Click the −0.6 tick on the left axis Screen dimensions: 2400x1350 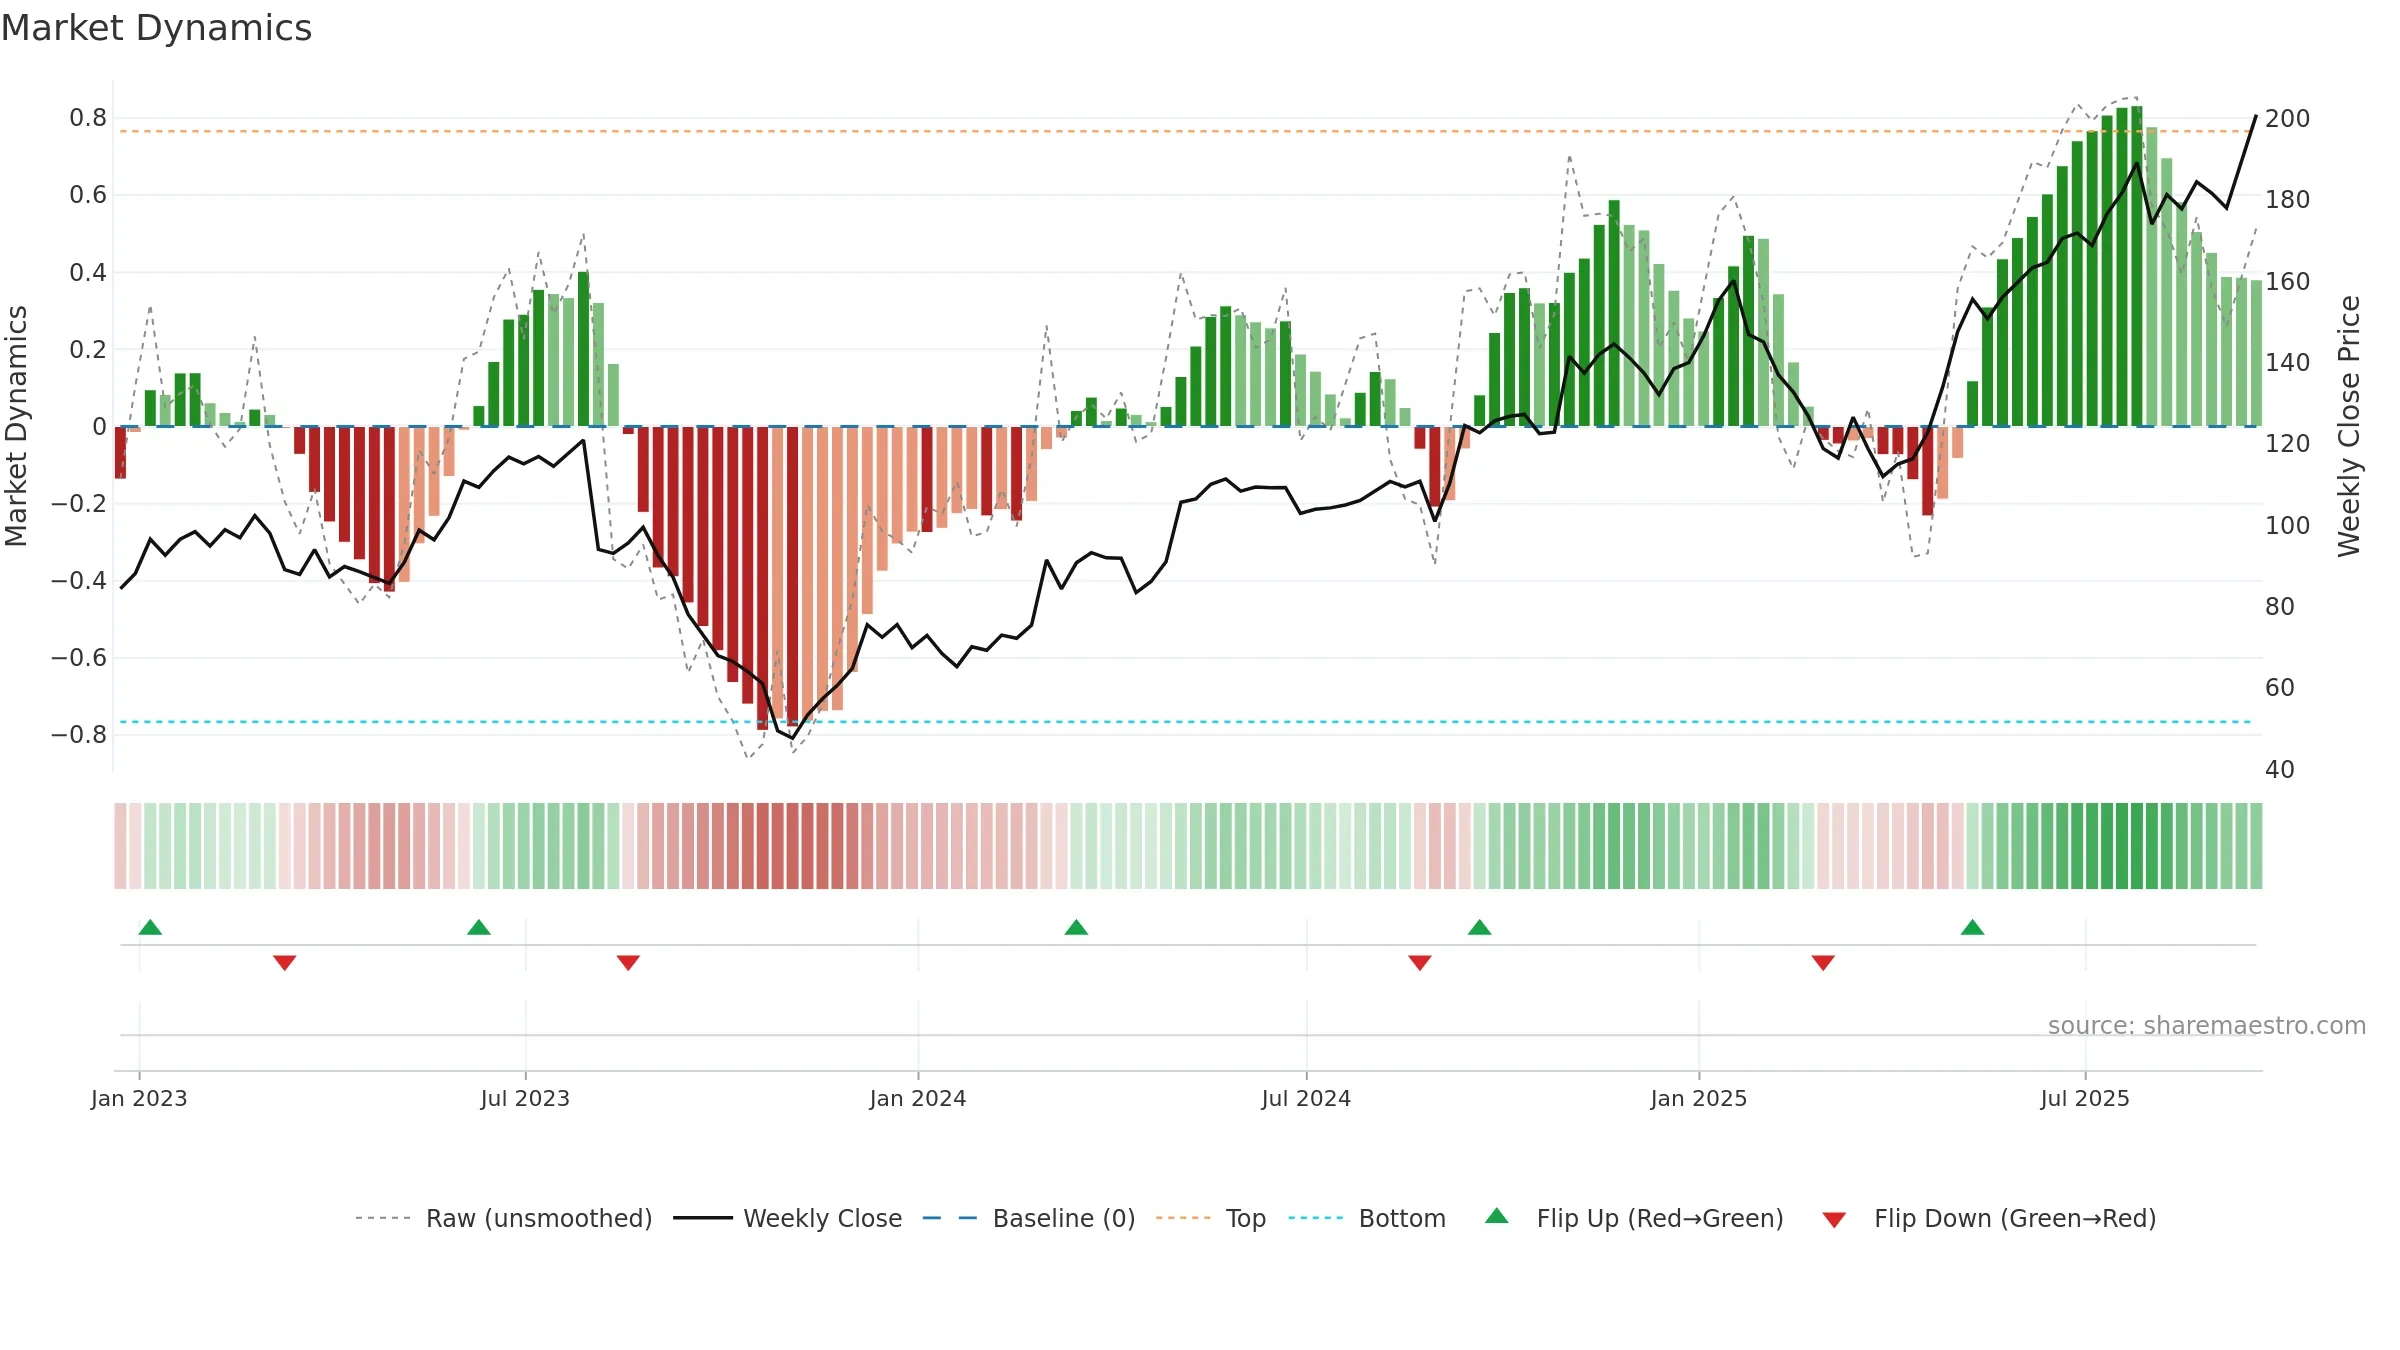coord(79,657)
